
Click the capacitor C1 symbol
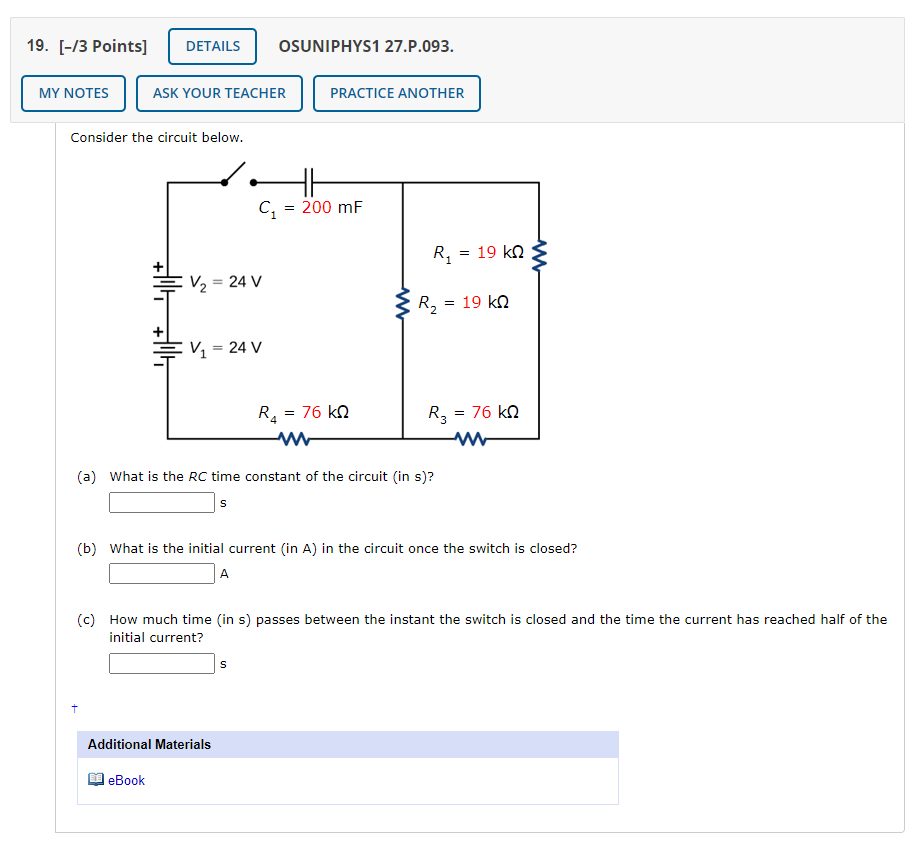(309, 182)
